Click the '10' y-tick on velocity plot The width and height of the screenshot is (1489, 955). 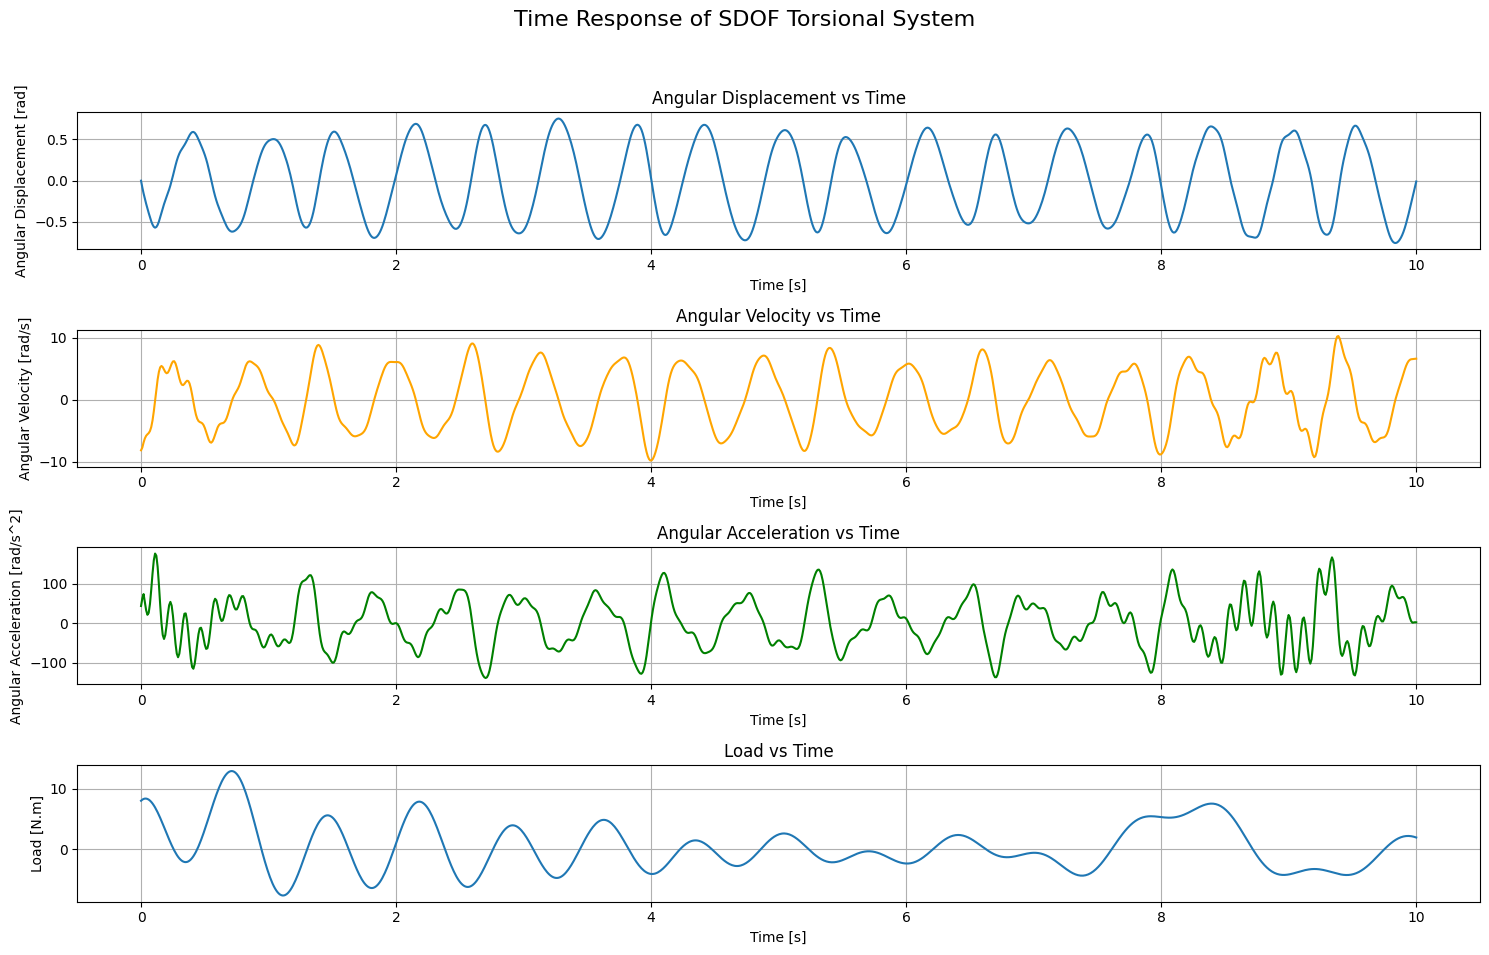(x=60, y=338)
